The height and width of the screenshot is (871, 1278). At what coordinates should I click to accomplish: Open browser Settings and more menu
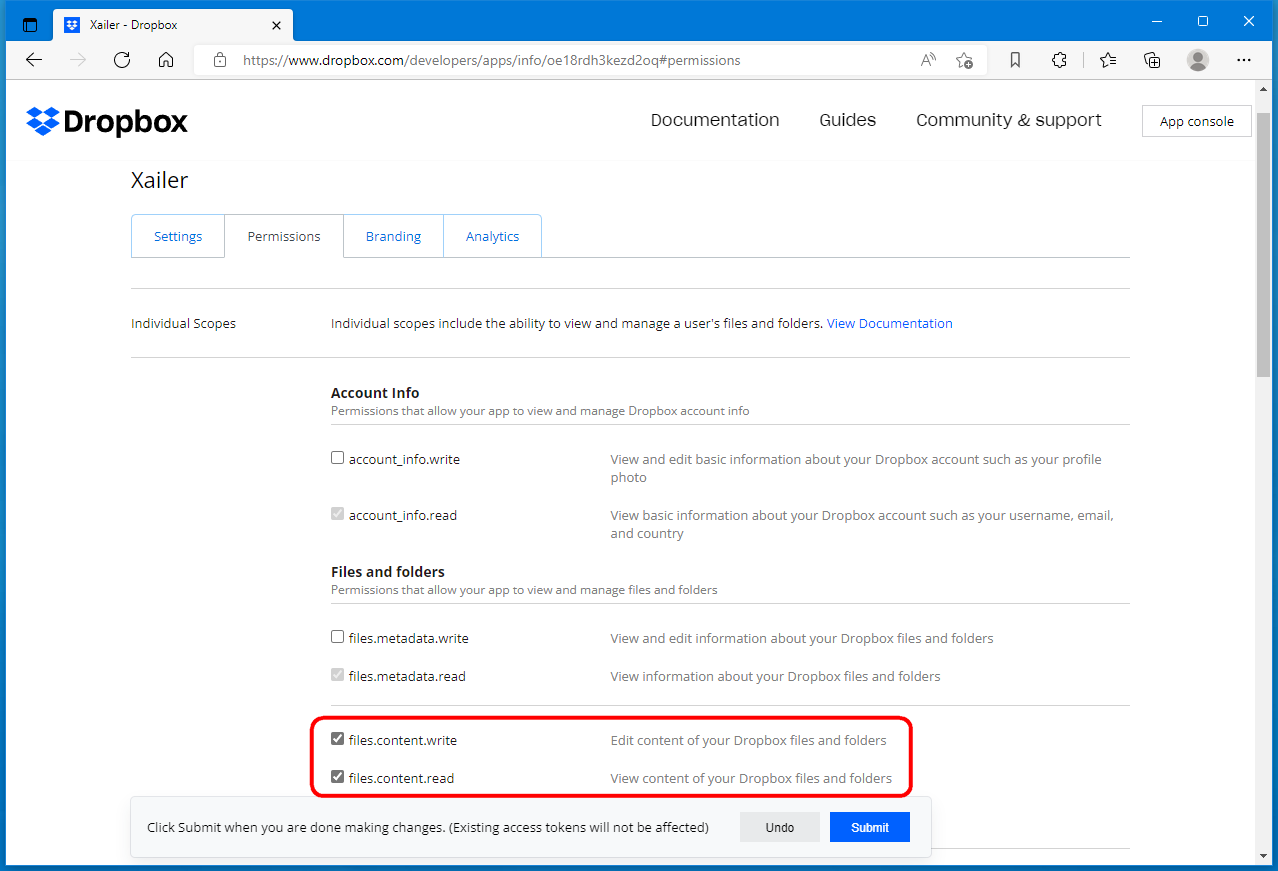(1244, 60)
